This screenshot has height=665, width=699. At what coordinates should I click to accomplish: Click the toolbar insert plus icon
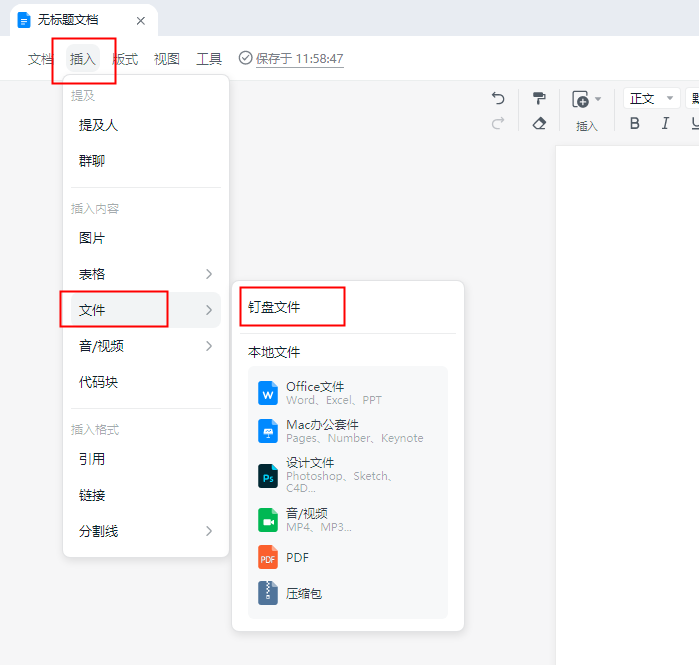coord(580,99)
